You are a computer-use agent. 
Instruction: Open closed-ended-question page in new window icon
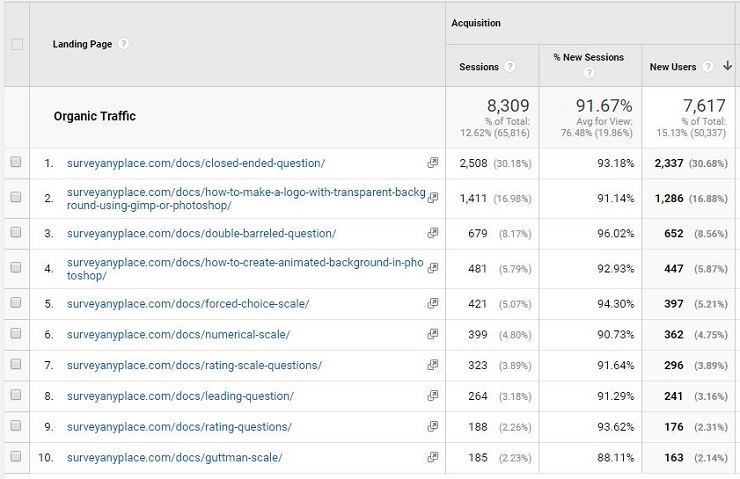432,162
